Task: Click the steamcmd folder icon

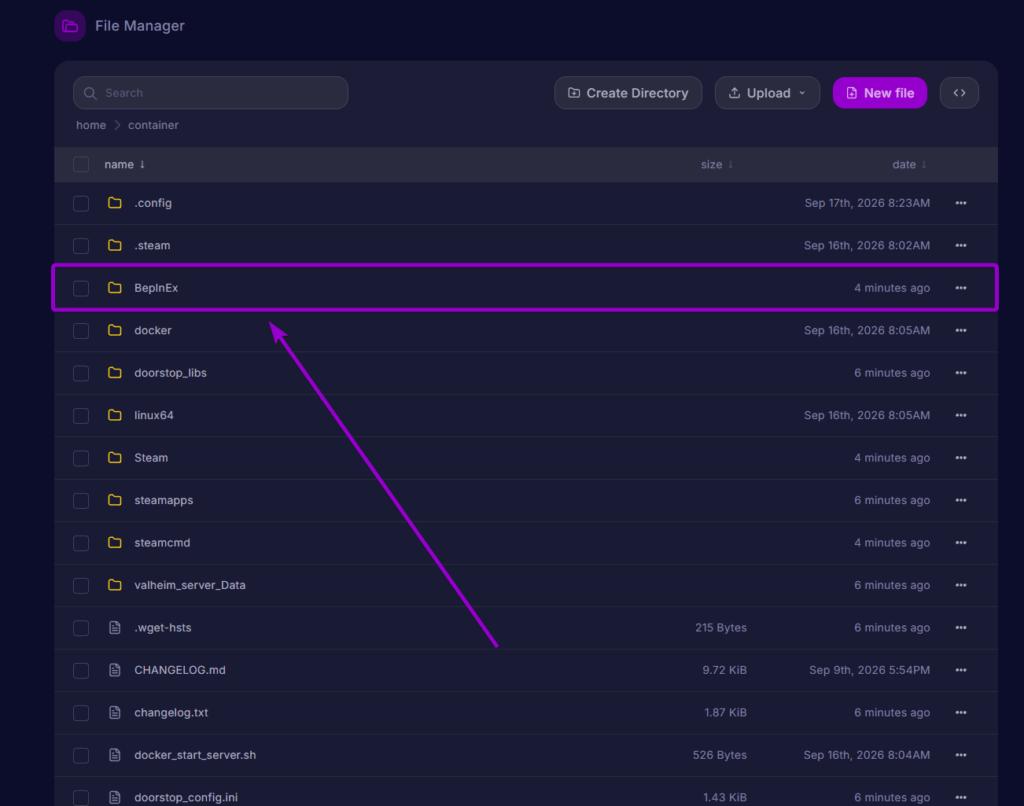Action: point(115,543)
